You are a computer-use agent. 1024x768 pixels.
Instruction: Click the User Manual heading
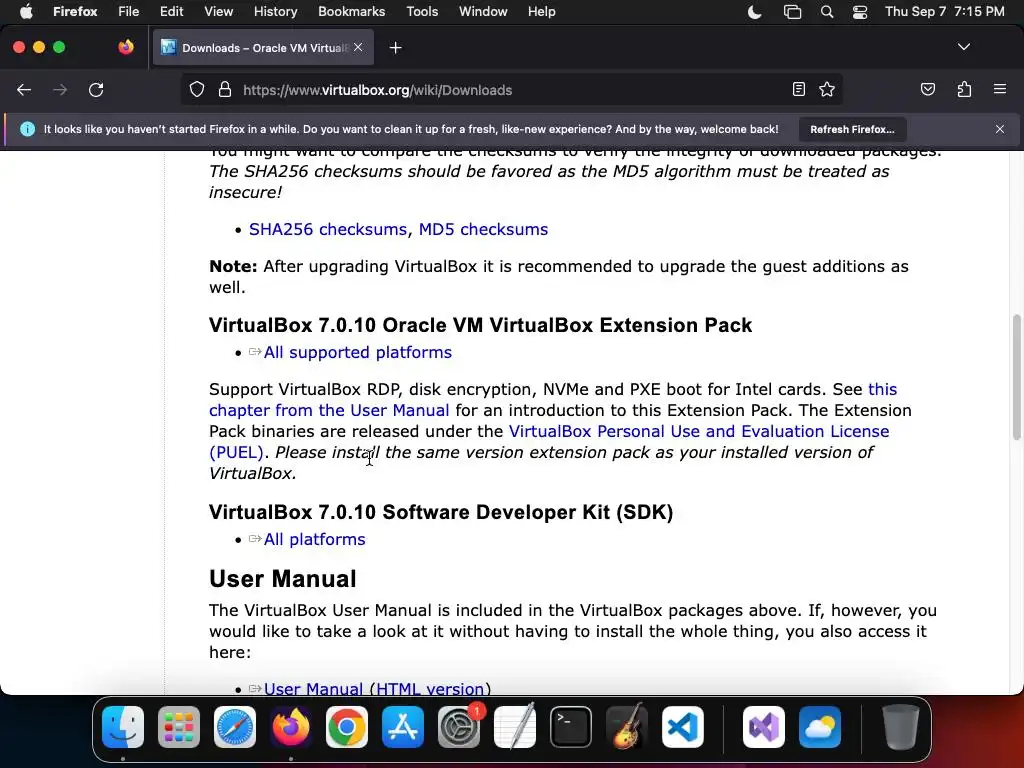point(283,579)
